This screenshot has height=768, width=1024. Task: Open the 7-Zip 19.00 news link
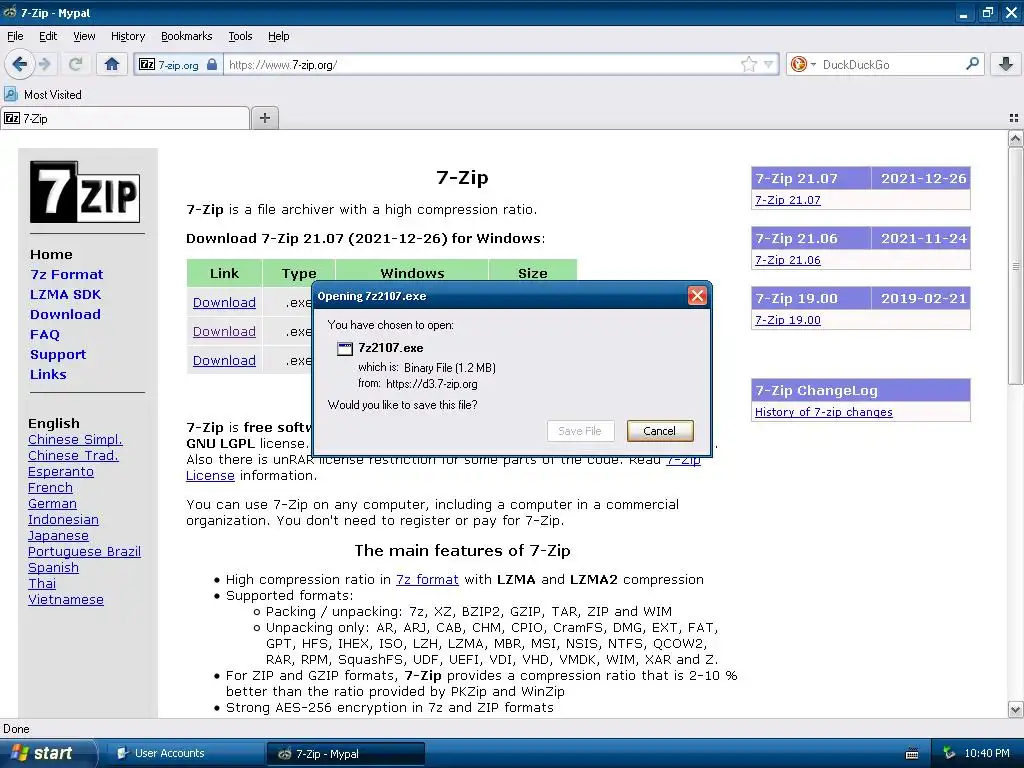click(x=788, y=320)
